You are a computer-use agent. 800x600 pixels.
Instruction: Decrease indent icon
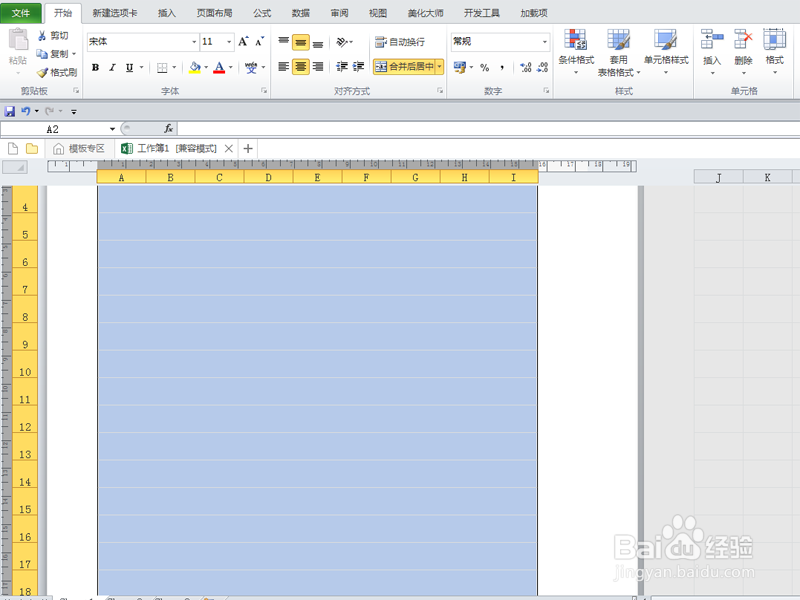tap(342, 66)
